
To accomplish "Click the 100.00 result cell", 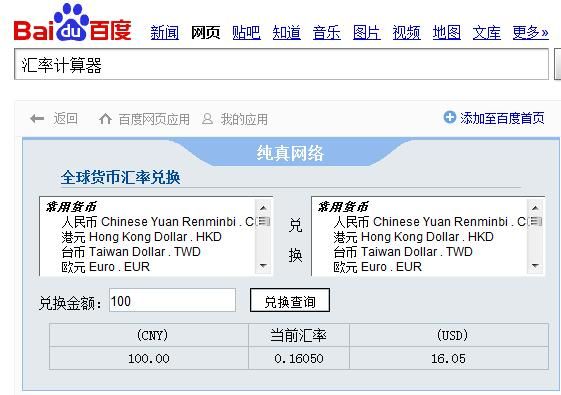I will pos(149,358).
